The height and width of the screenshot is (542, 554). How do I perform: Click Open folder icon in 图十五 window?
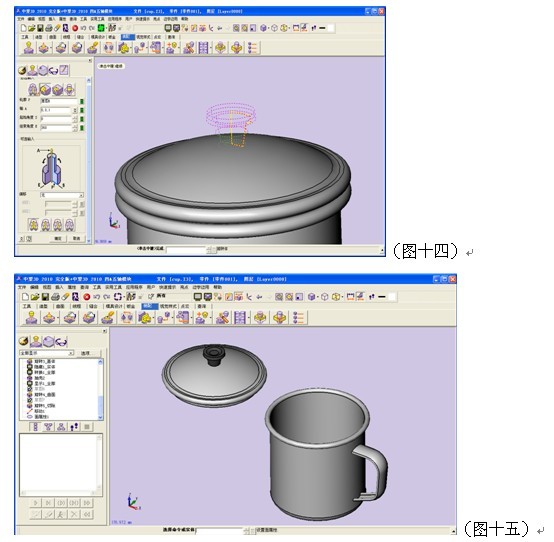pos(35,296)
